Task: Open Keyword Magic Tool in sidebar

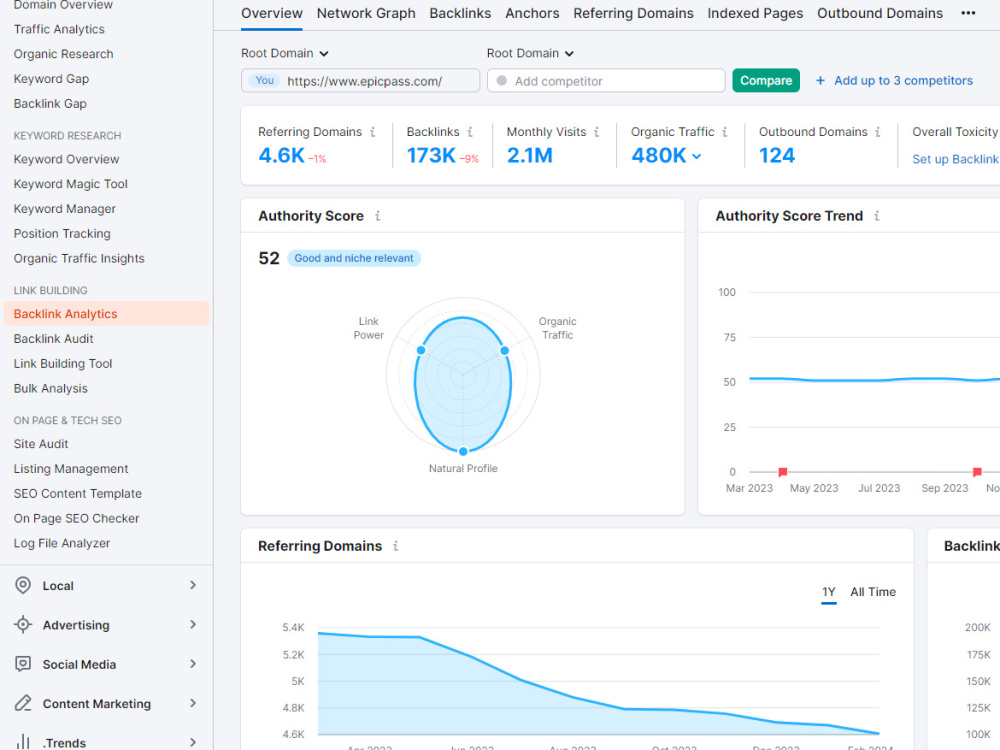Action: (71, 184)
